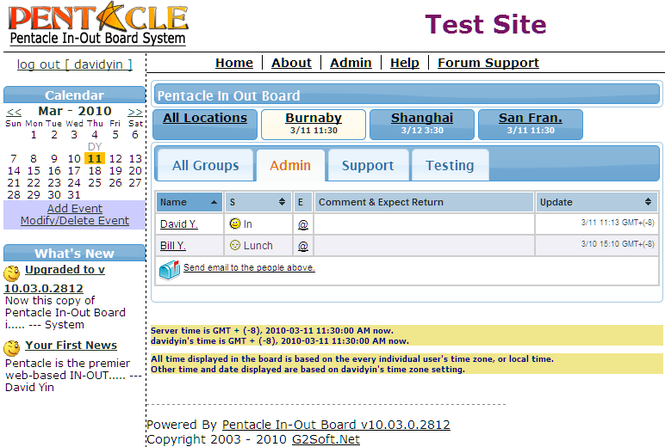
Task: Click the DY label above day 11
Action: pyautogui.click(x=95, y=147)
